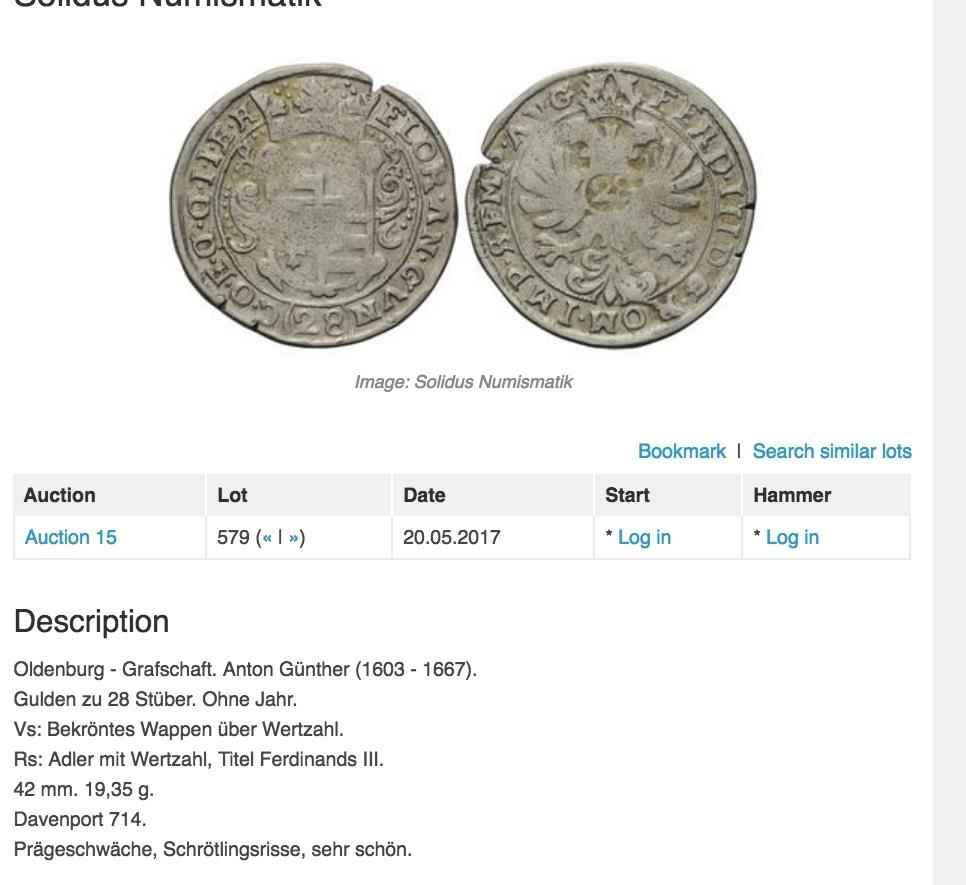The image size is (966, 885).
Task: Click the date 20.05.2017 cell
Action: (452, 537)
